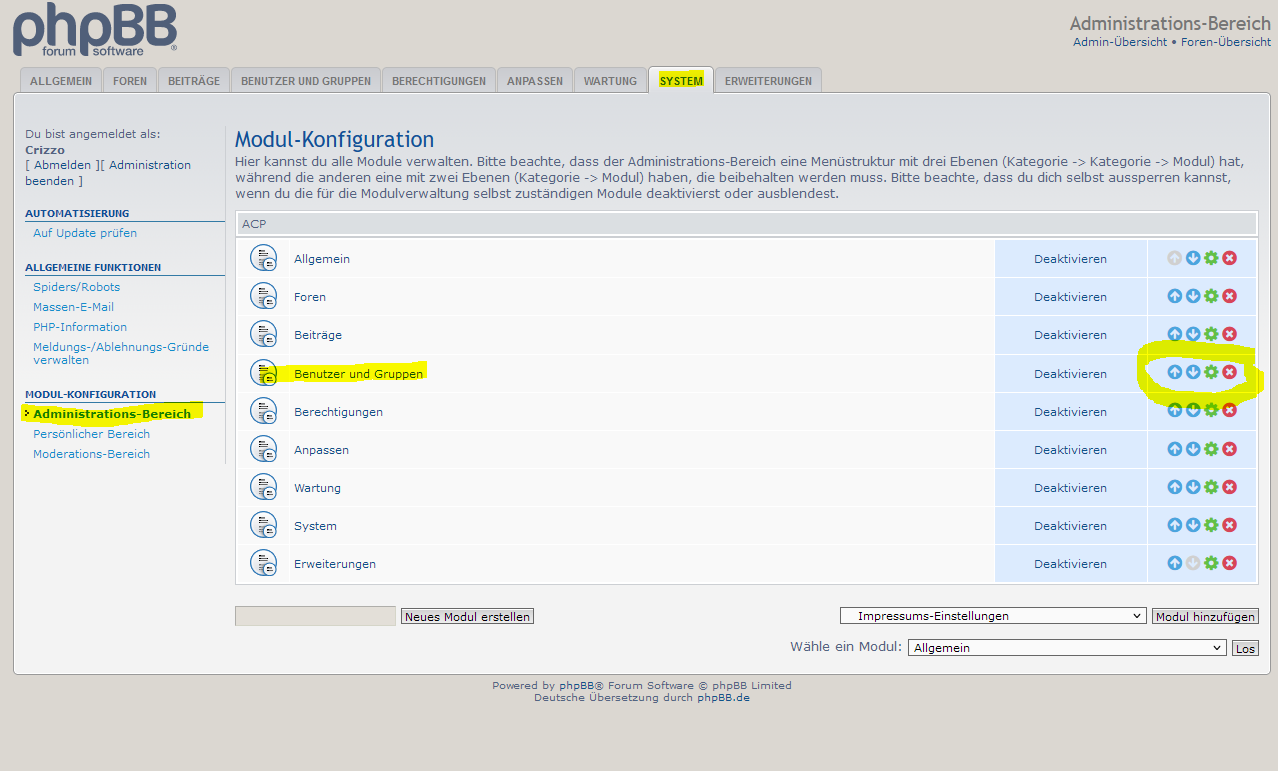Disable the Erweiterungen module
This screenshot has width=1278, height=771.
point(1070,564)
